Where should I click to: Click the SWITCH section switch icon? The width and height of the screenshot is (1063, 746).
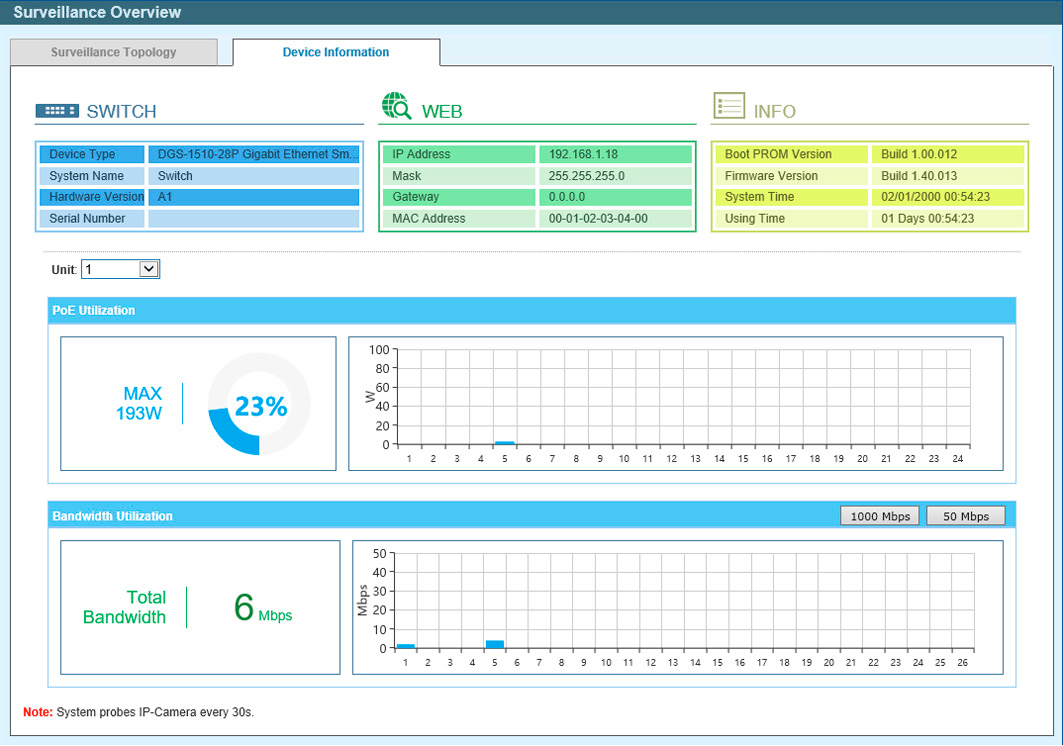(57, 111)
